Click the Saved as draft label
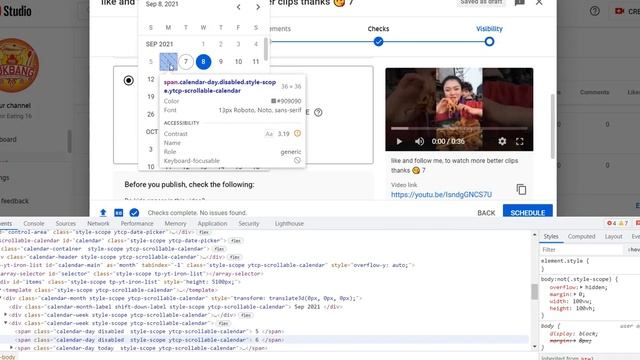The width and height of the screenshot is (640, 360). tap(481, 2)
